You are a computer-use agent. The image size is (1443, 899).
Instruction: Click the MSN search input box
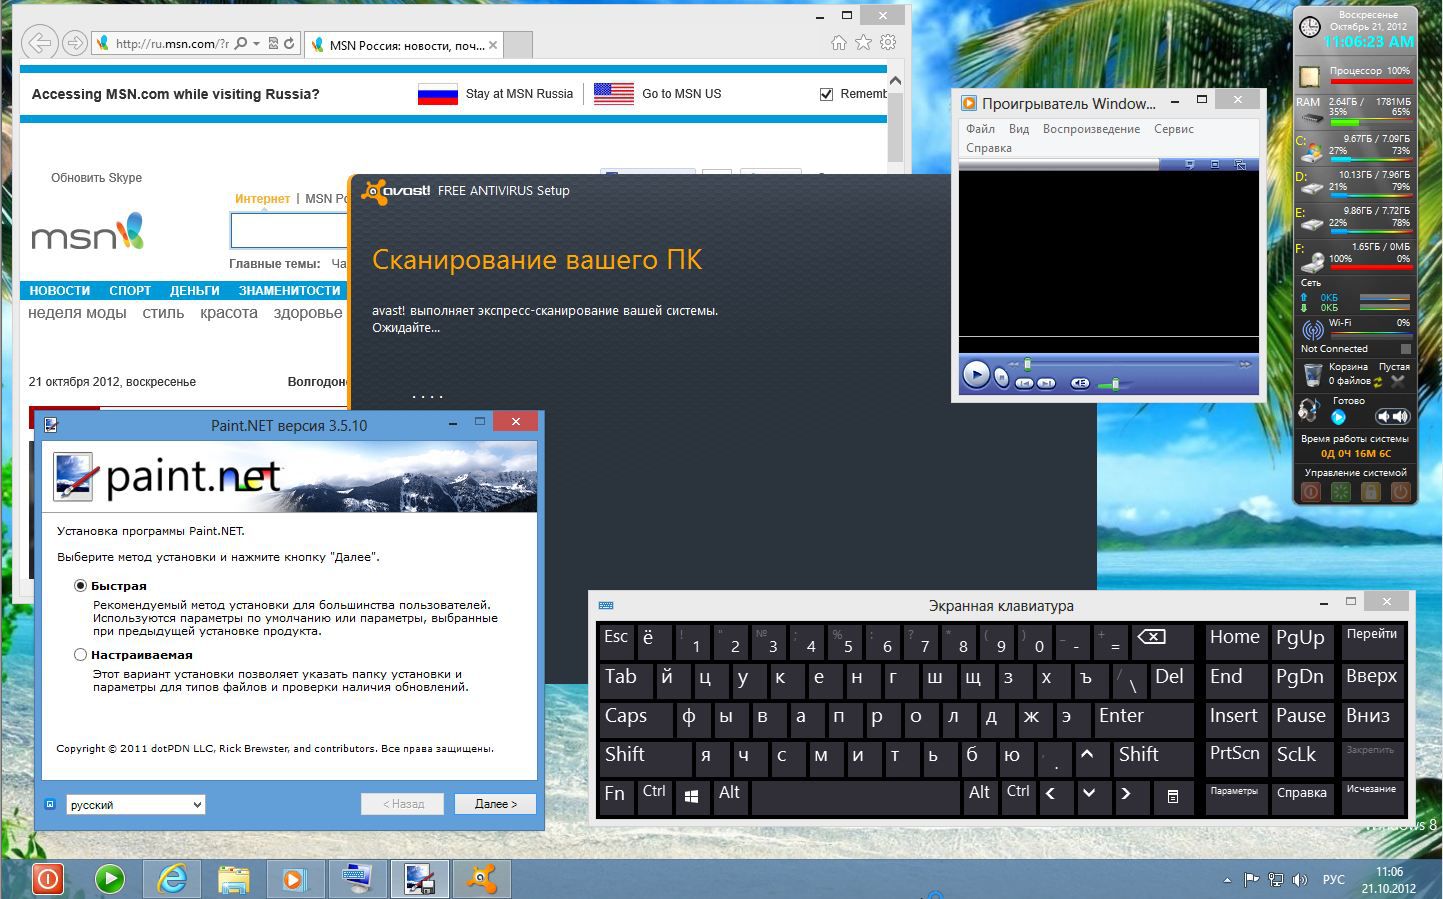(x=290, y=231)
